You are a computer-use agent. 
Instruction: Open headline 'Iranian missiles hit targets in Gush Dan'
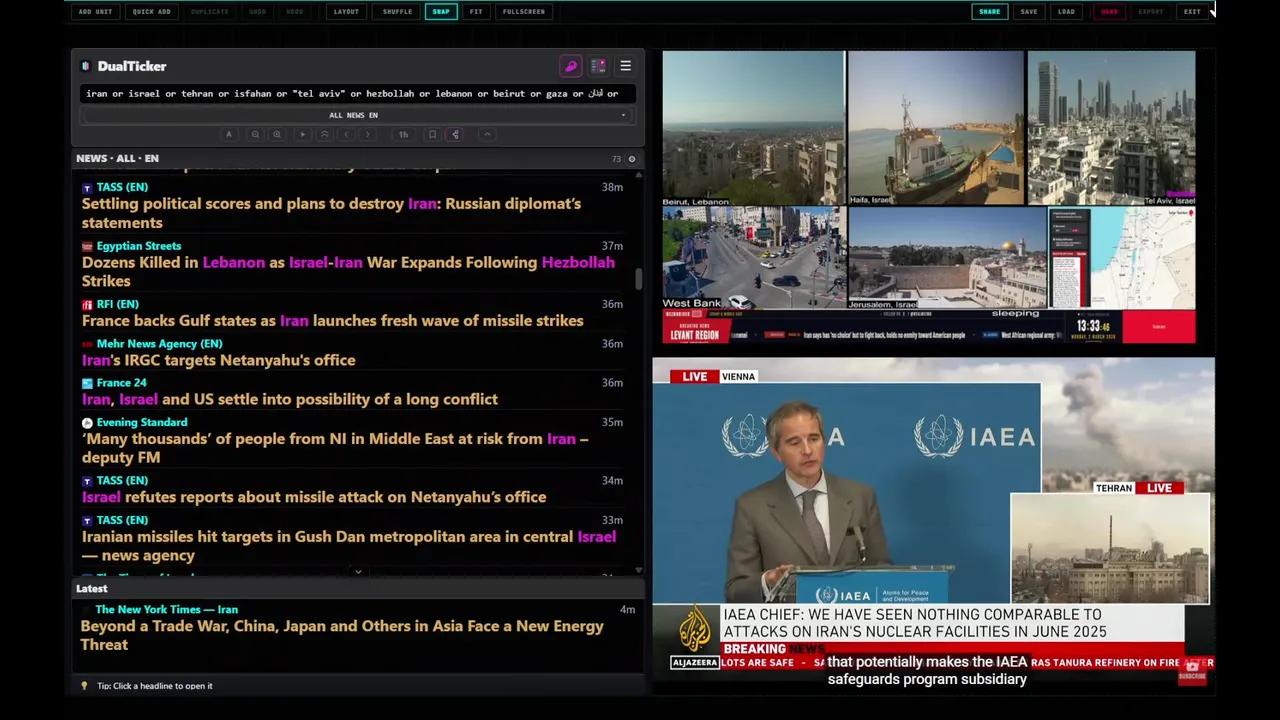click(349, 546)
